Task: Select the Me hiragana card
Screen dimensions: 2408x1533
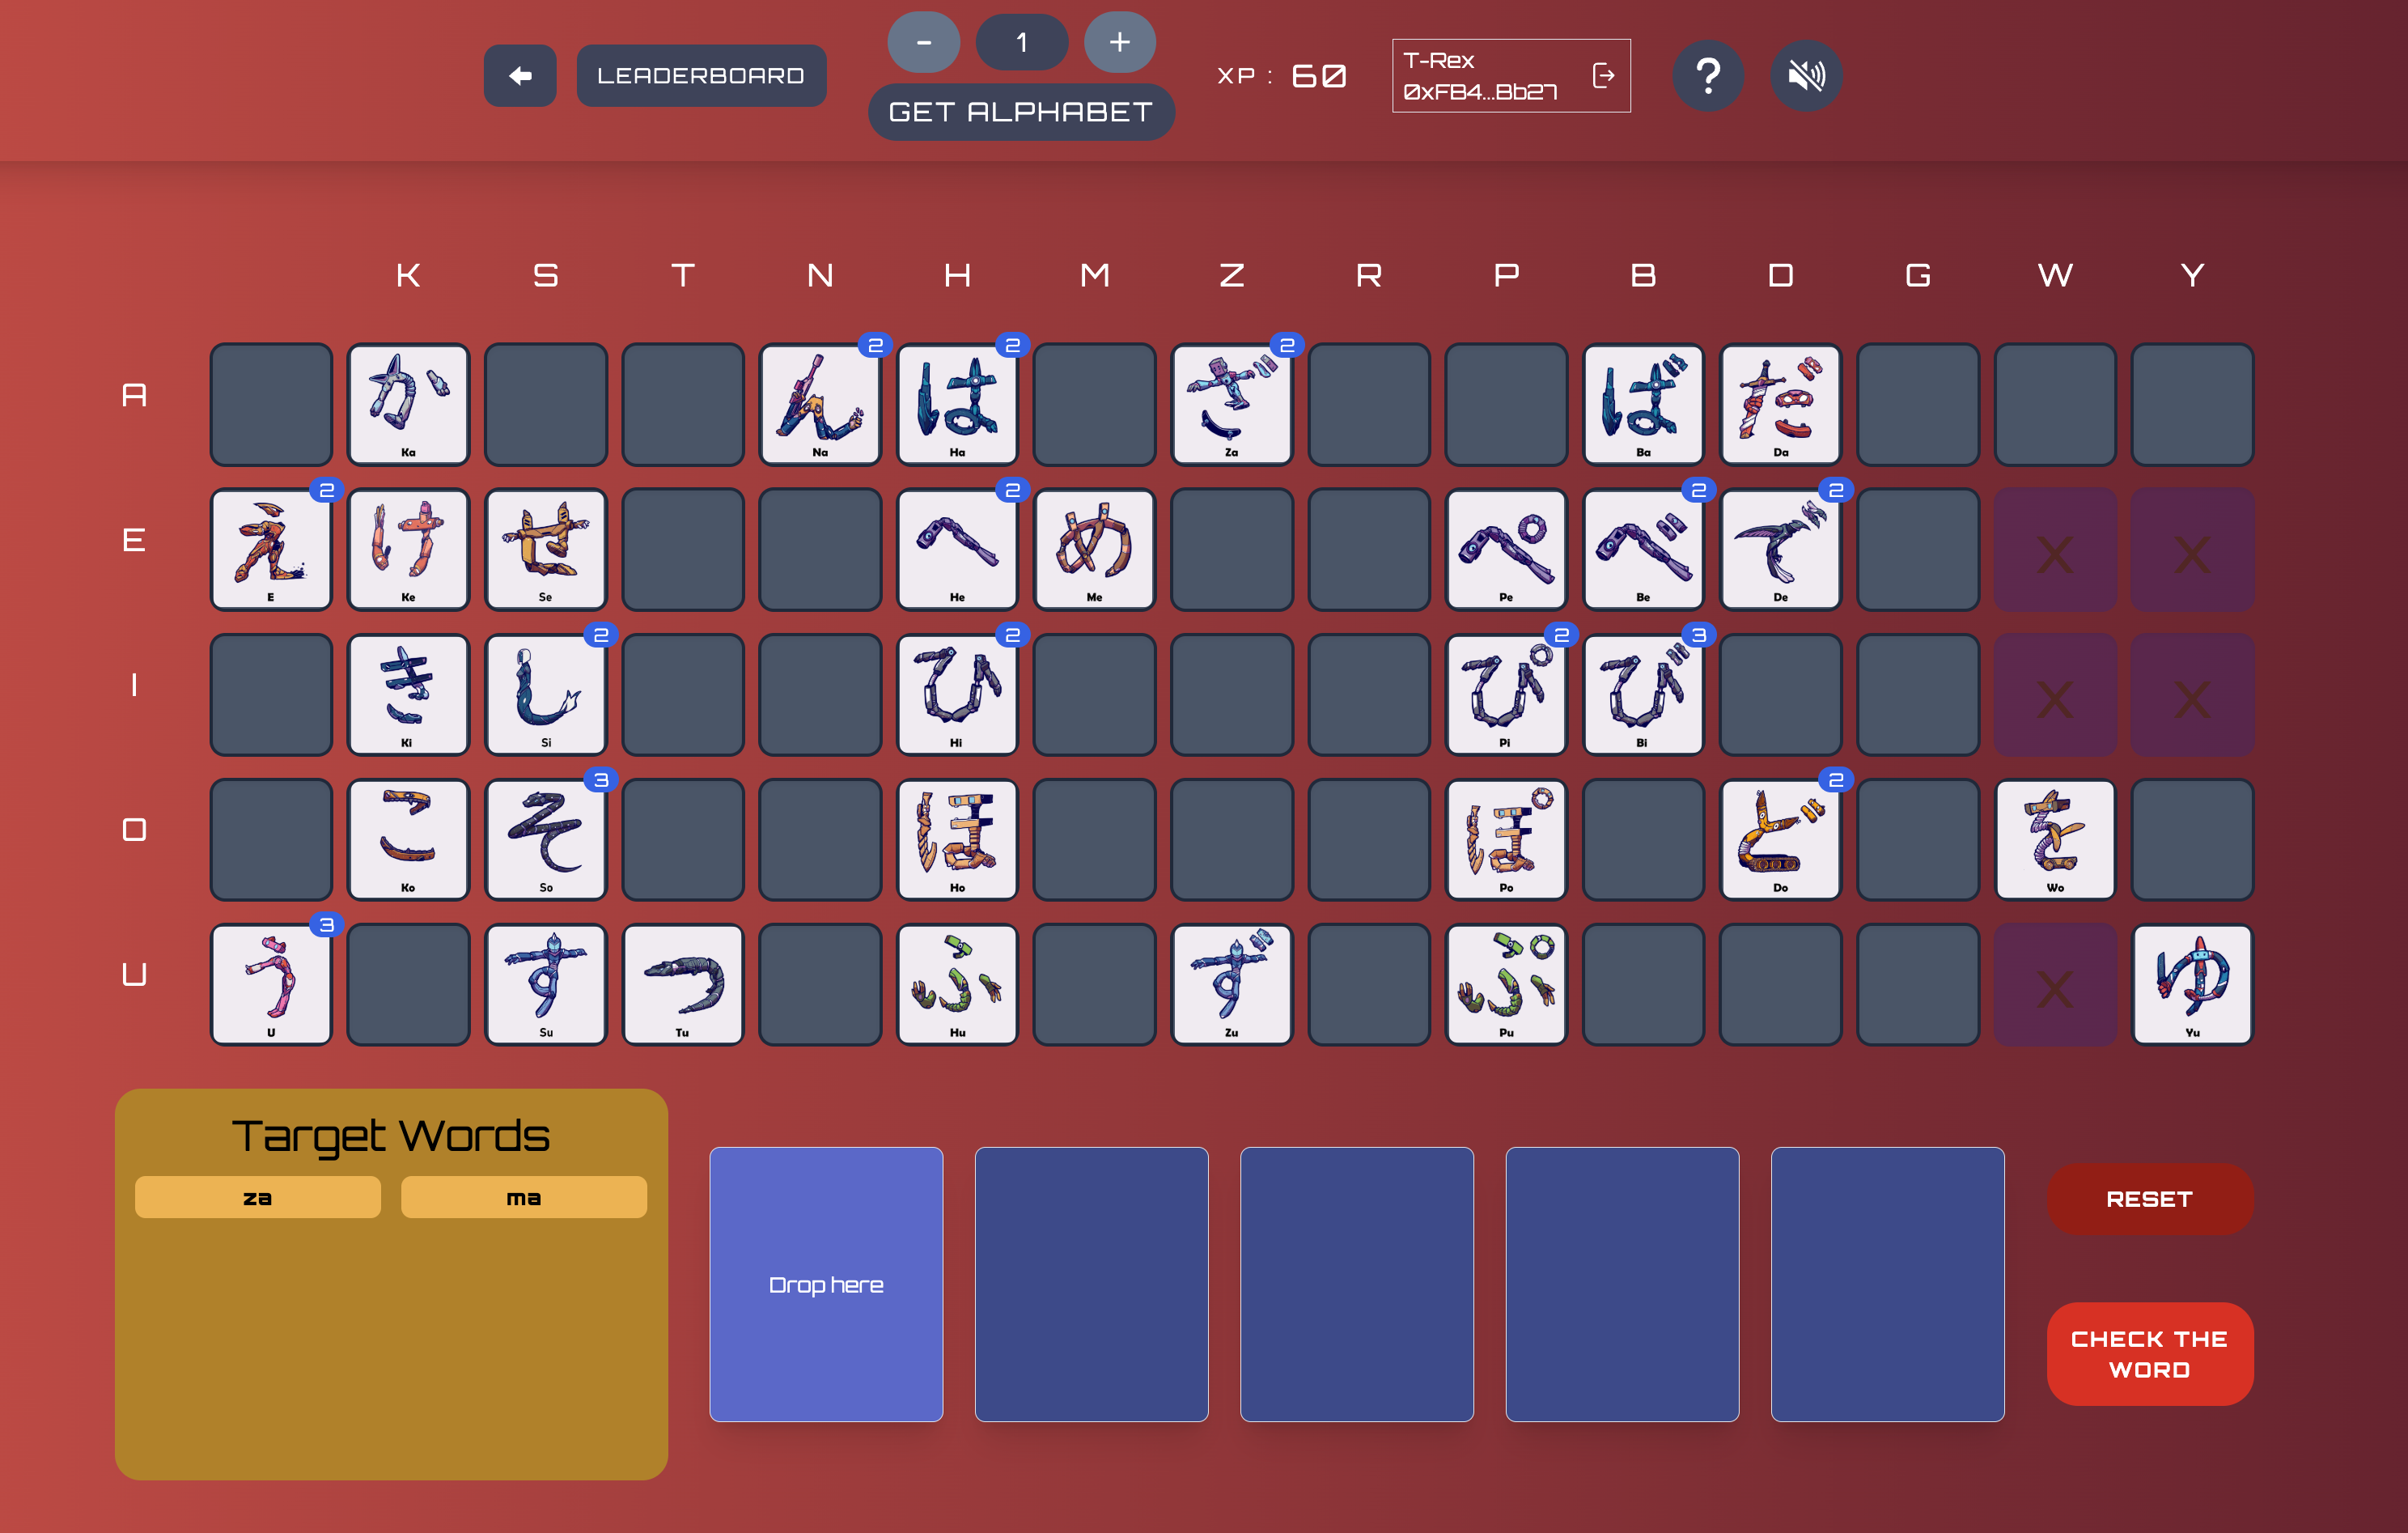Action: [x=1094, y=549]
